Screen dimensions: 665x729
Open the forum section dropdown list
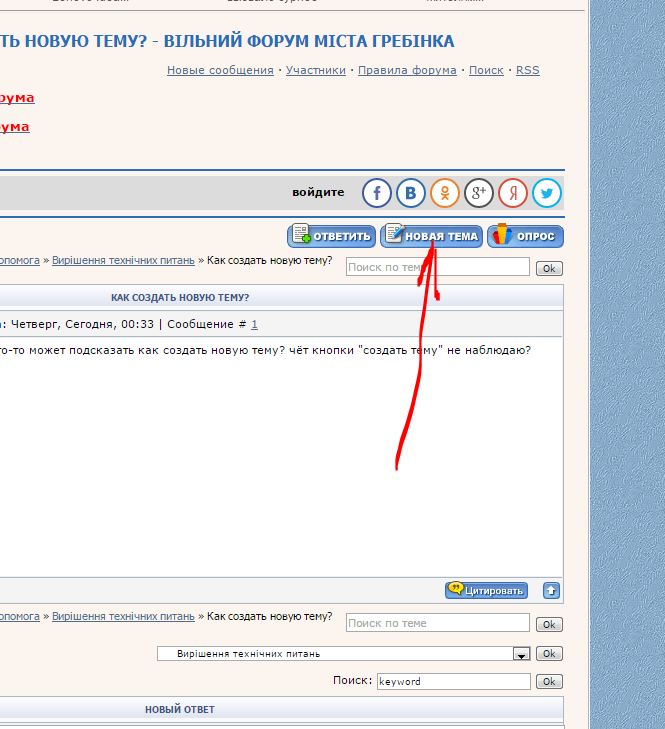pos(520,654)
